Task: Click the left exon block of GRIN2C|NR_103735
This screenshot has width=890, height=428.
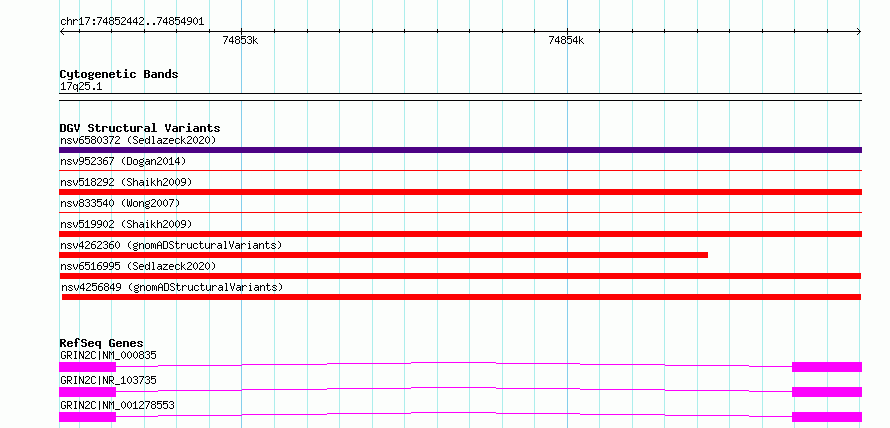Action: coord(87,392)
